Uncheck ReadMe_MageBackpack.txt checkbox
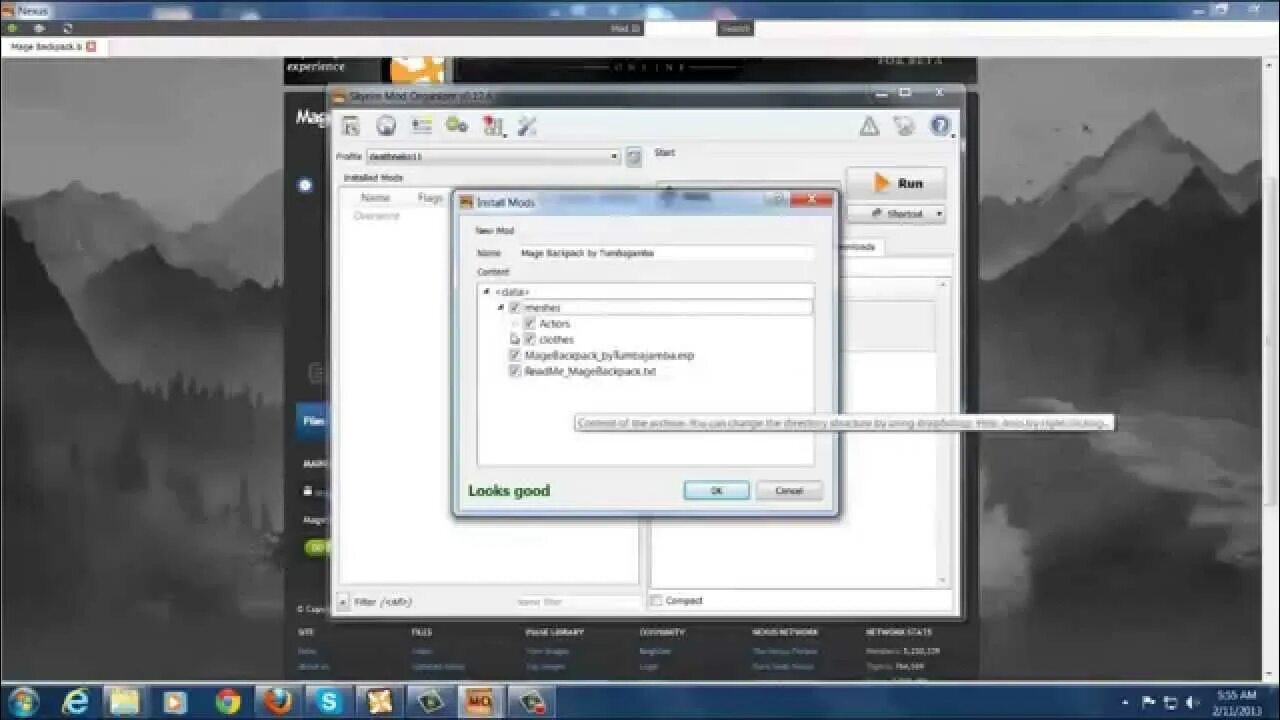 (x=514, y=371)
